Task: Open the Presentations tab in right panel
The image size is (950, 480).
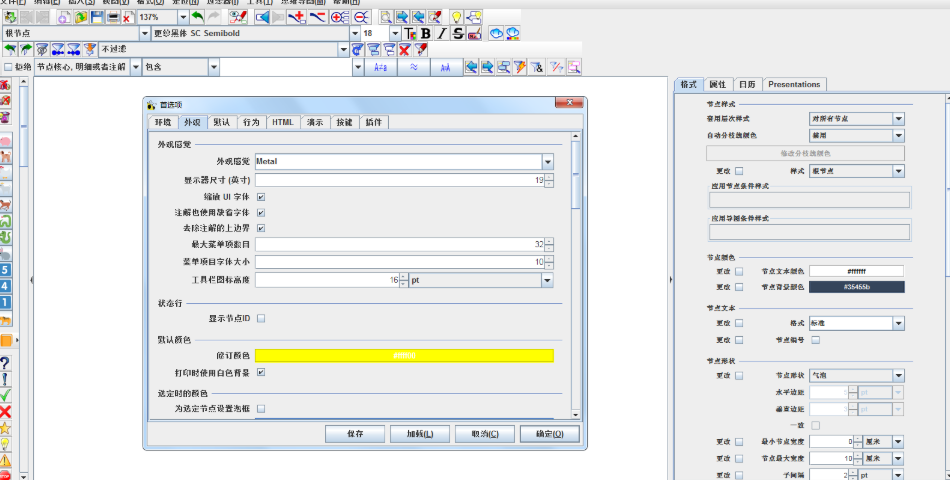Action: 794,84
